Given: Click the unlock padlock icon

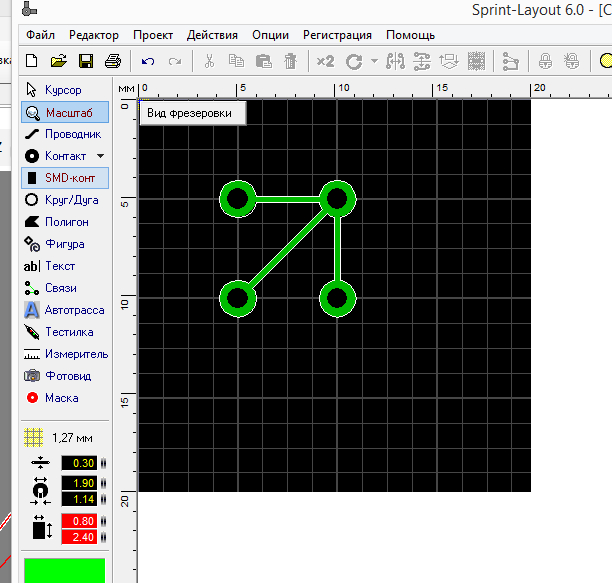Looking at the screenshot, I should 572,61.
